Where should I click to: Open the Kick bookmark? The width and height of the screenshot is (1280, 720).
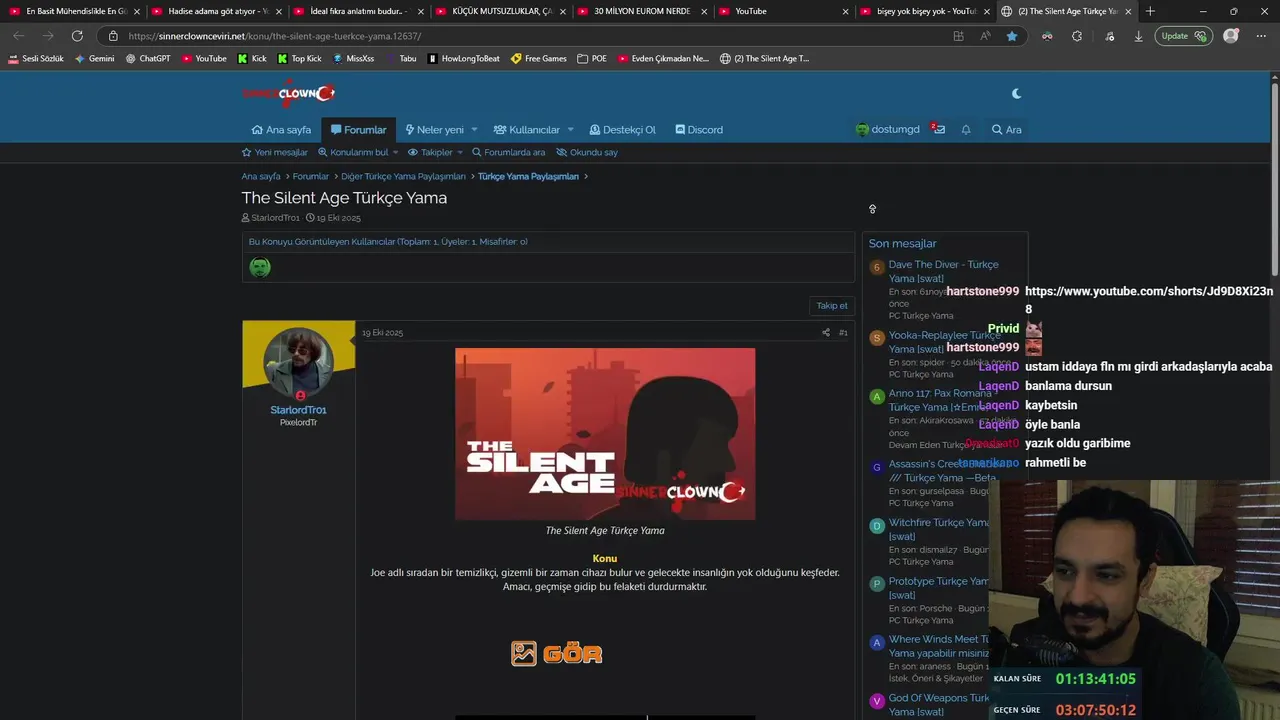[252, 58]
